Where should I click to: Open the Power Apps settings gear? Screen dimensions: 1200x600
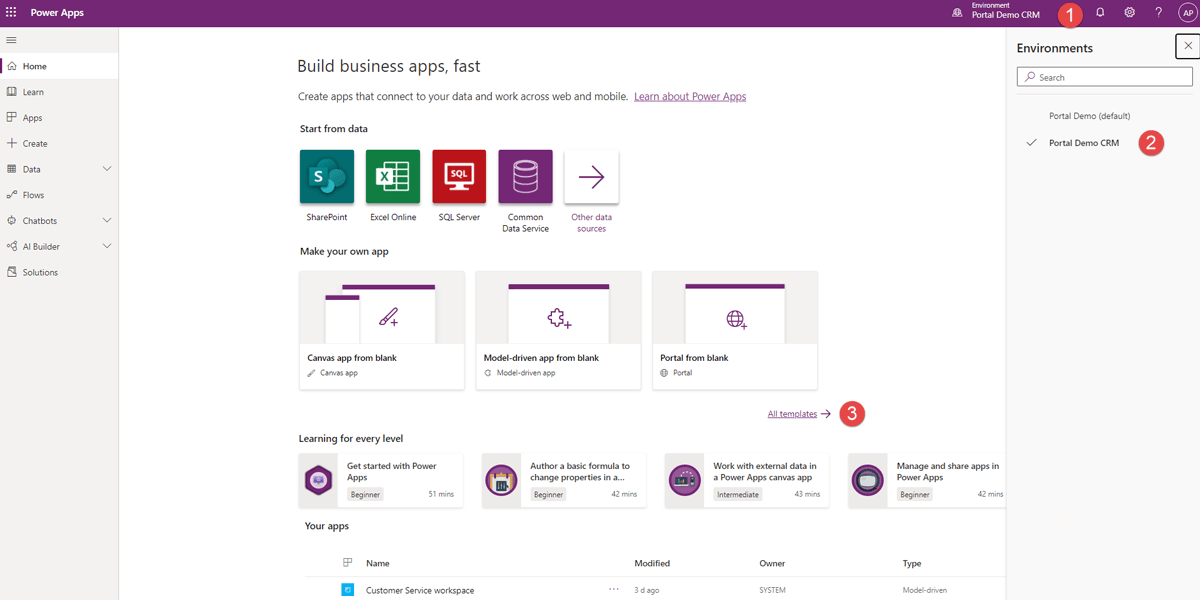pos(1129,12)
